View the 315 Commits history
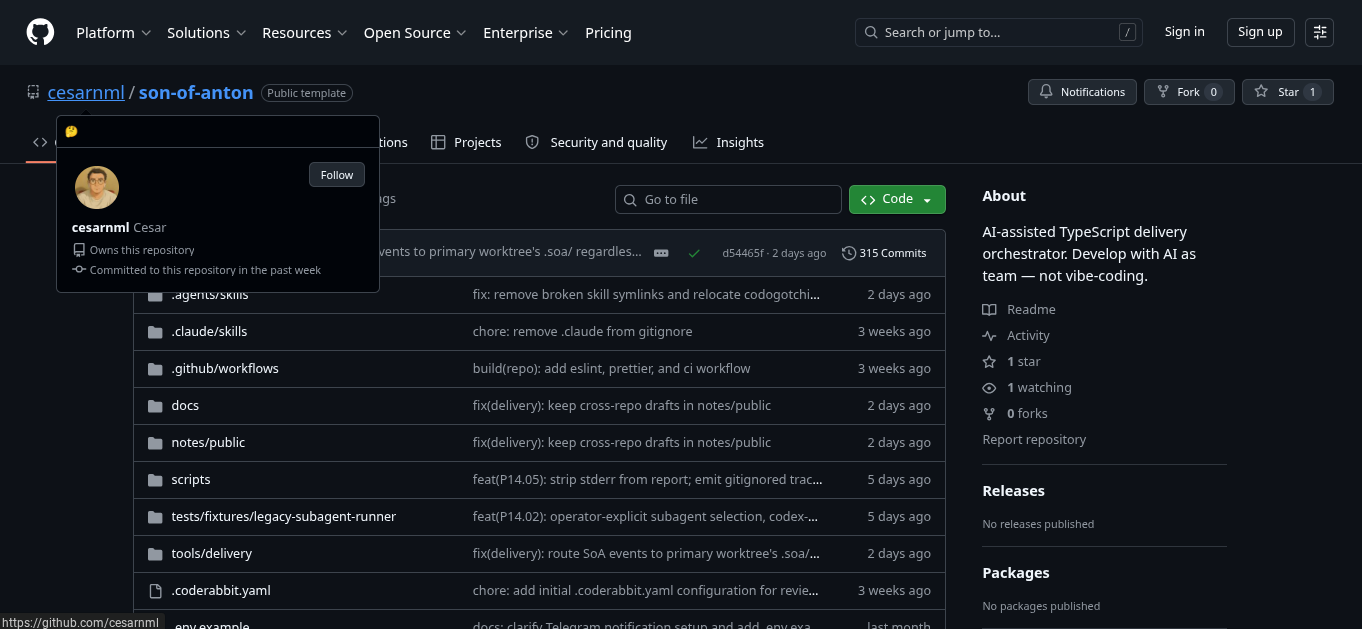 click(884, 253)
